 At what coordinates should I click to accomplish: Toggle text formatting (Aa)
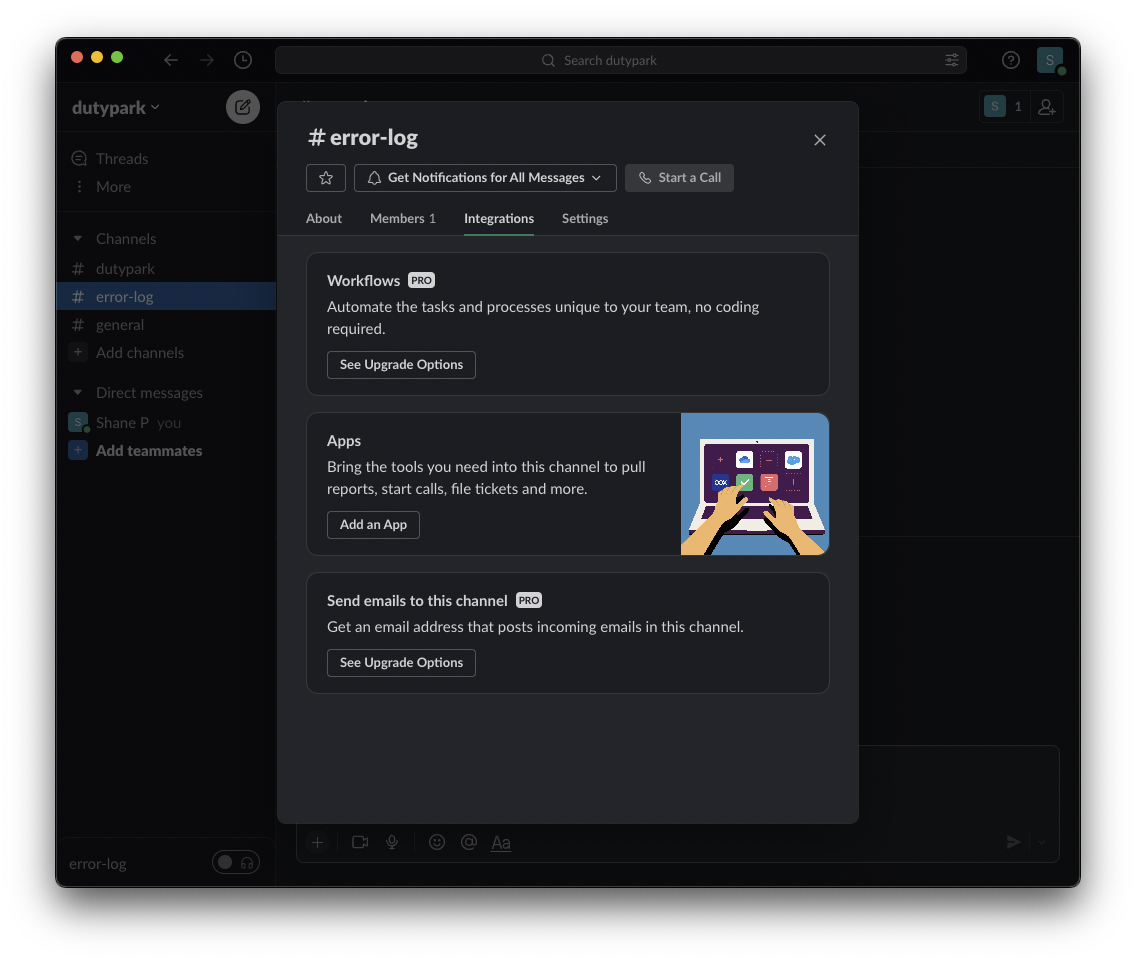pyautogui.click(x=501, y=842)
